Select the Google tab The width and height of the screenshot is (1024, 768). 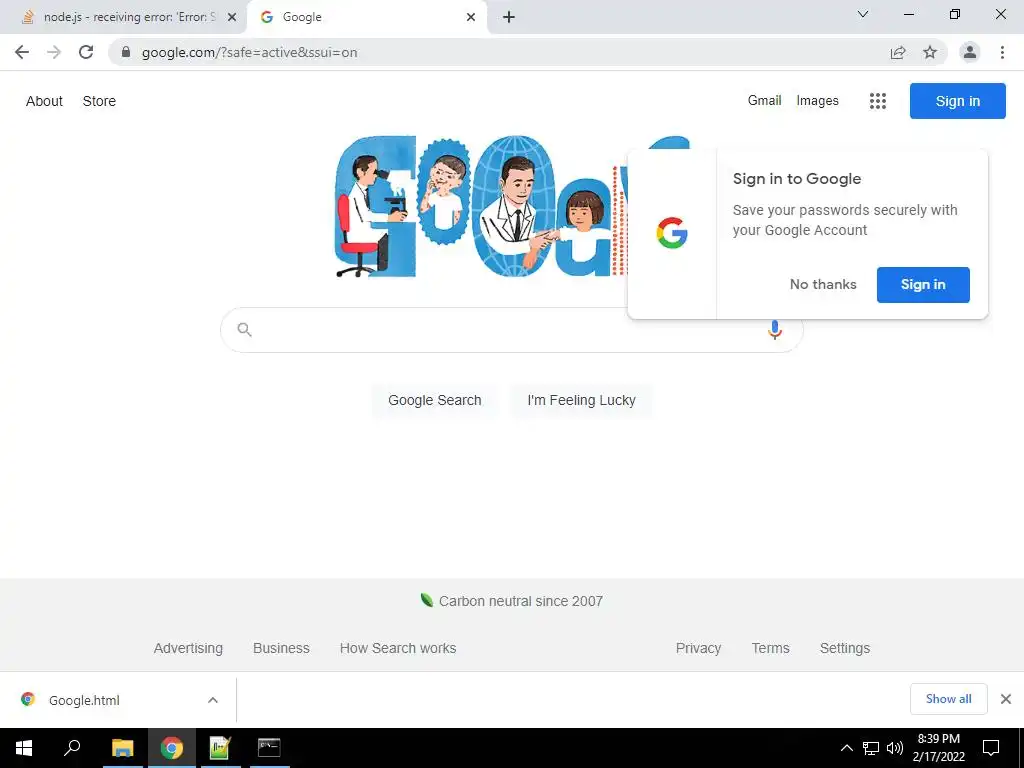366,17
